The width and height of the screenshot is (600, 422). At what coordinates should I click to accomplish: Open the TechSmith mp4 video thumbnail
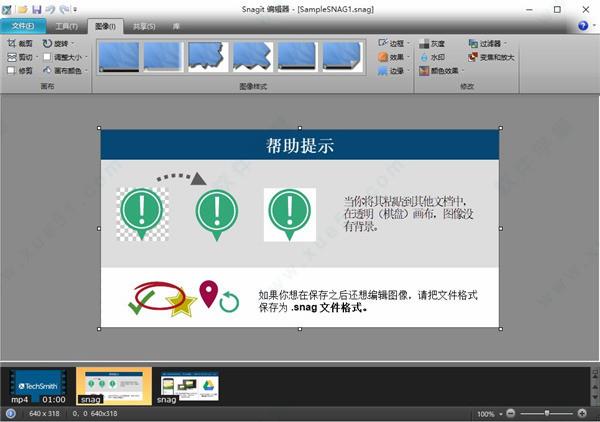pos(38,386)
